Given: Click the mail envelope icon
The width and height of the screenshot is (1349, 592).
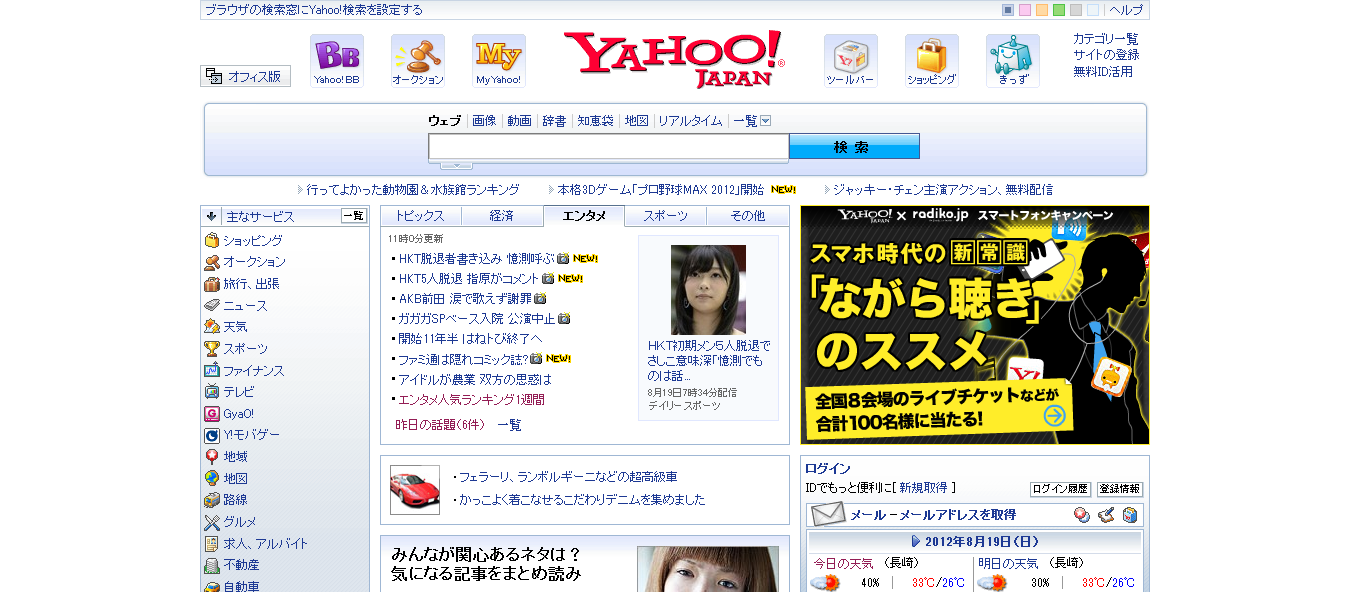Looking at the screenshot, I should point(828,515).
